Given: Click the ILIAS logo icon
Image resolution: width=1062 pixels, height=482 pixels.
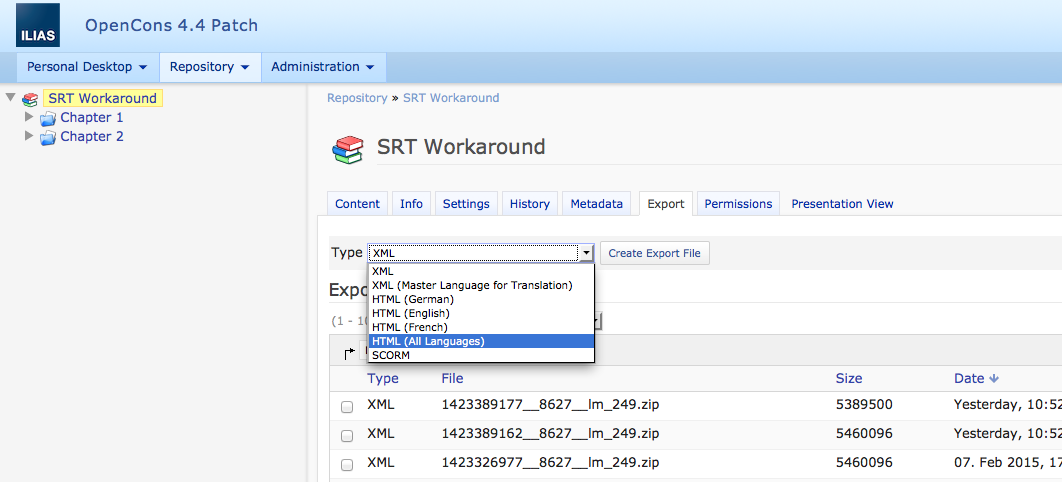Looking at the screenshot, I should pos(38,26).
